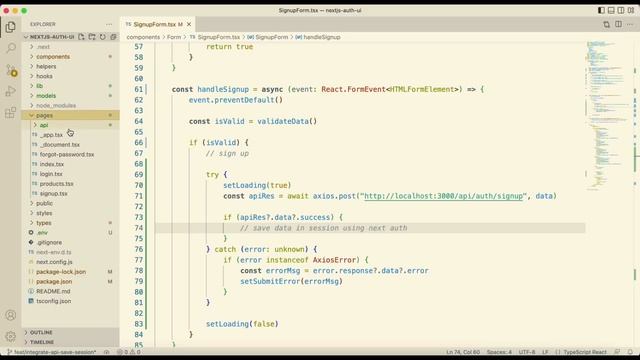Open editor more actions ellipsis
This screenshot has height=360, width=640.
pyautogui.click(x=630, y=24)
